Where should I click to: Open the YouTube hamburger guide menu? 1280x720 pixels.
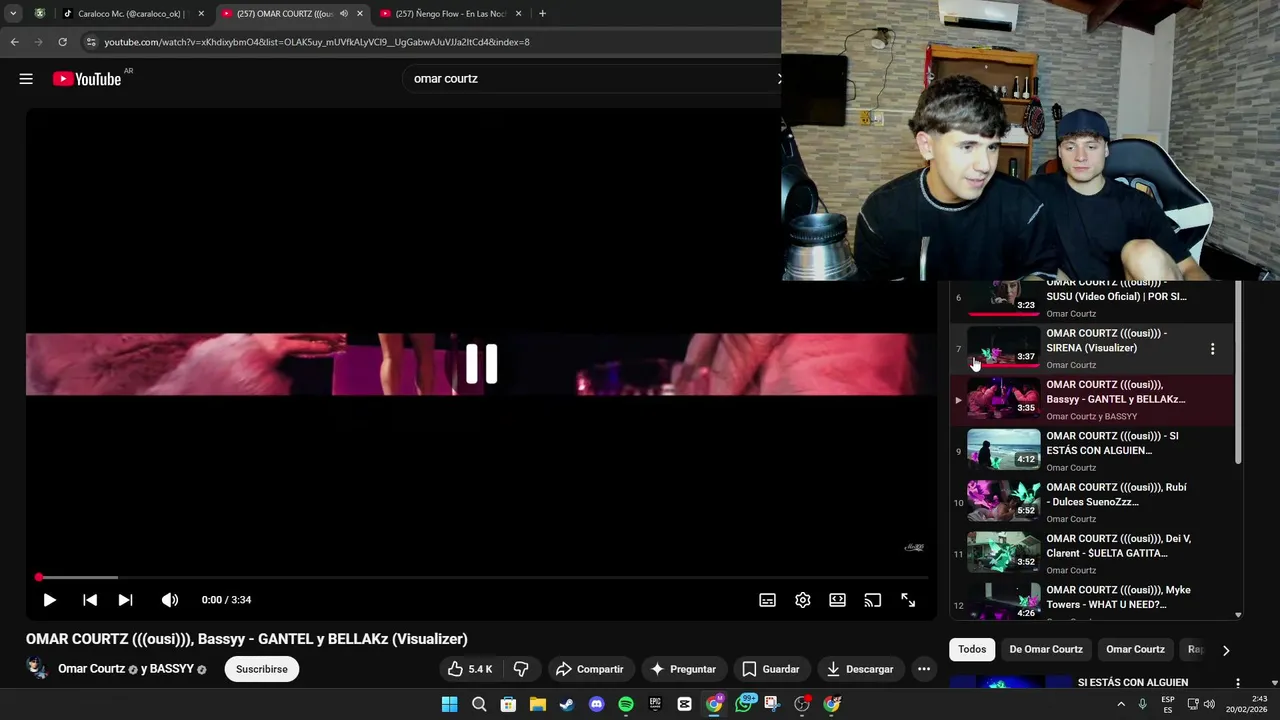coord(26,79)
